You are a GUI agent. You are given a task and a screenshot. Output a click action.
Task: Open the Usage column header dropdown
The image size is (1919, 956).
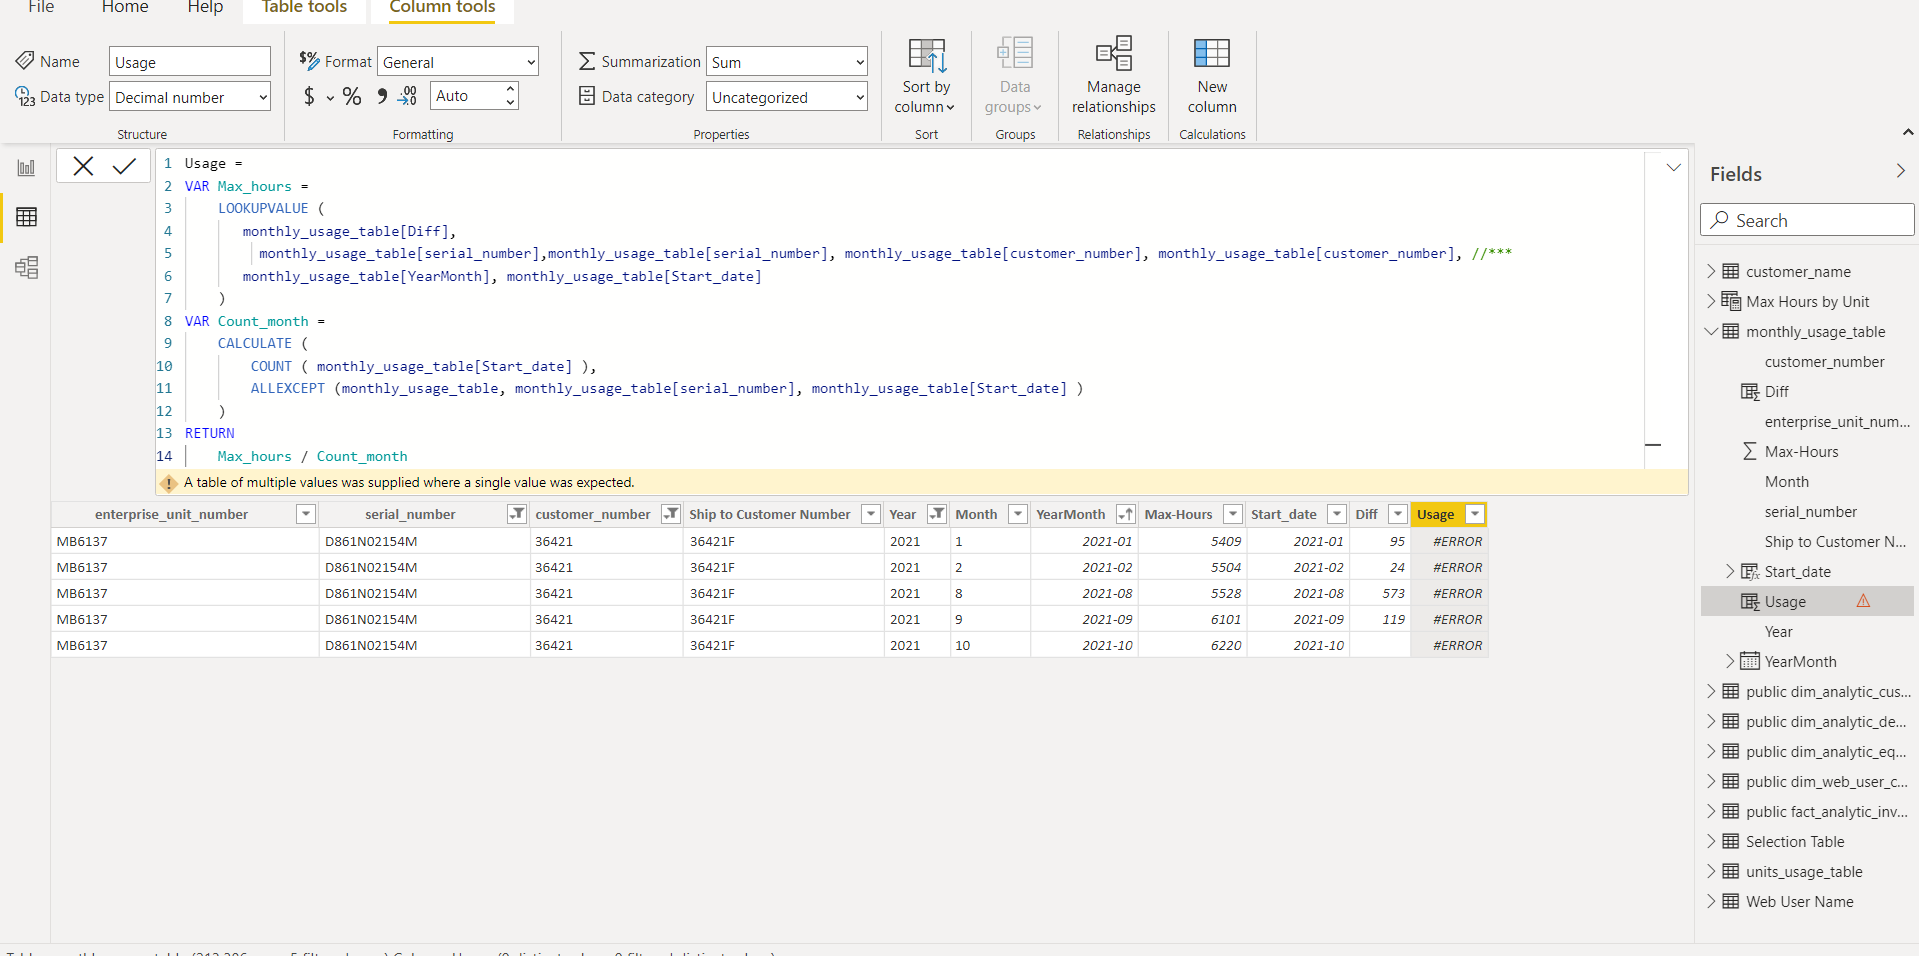(1475, 514)
